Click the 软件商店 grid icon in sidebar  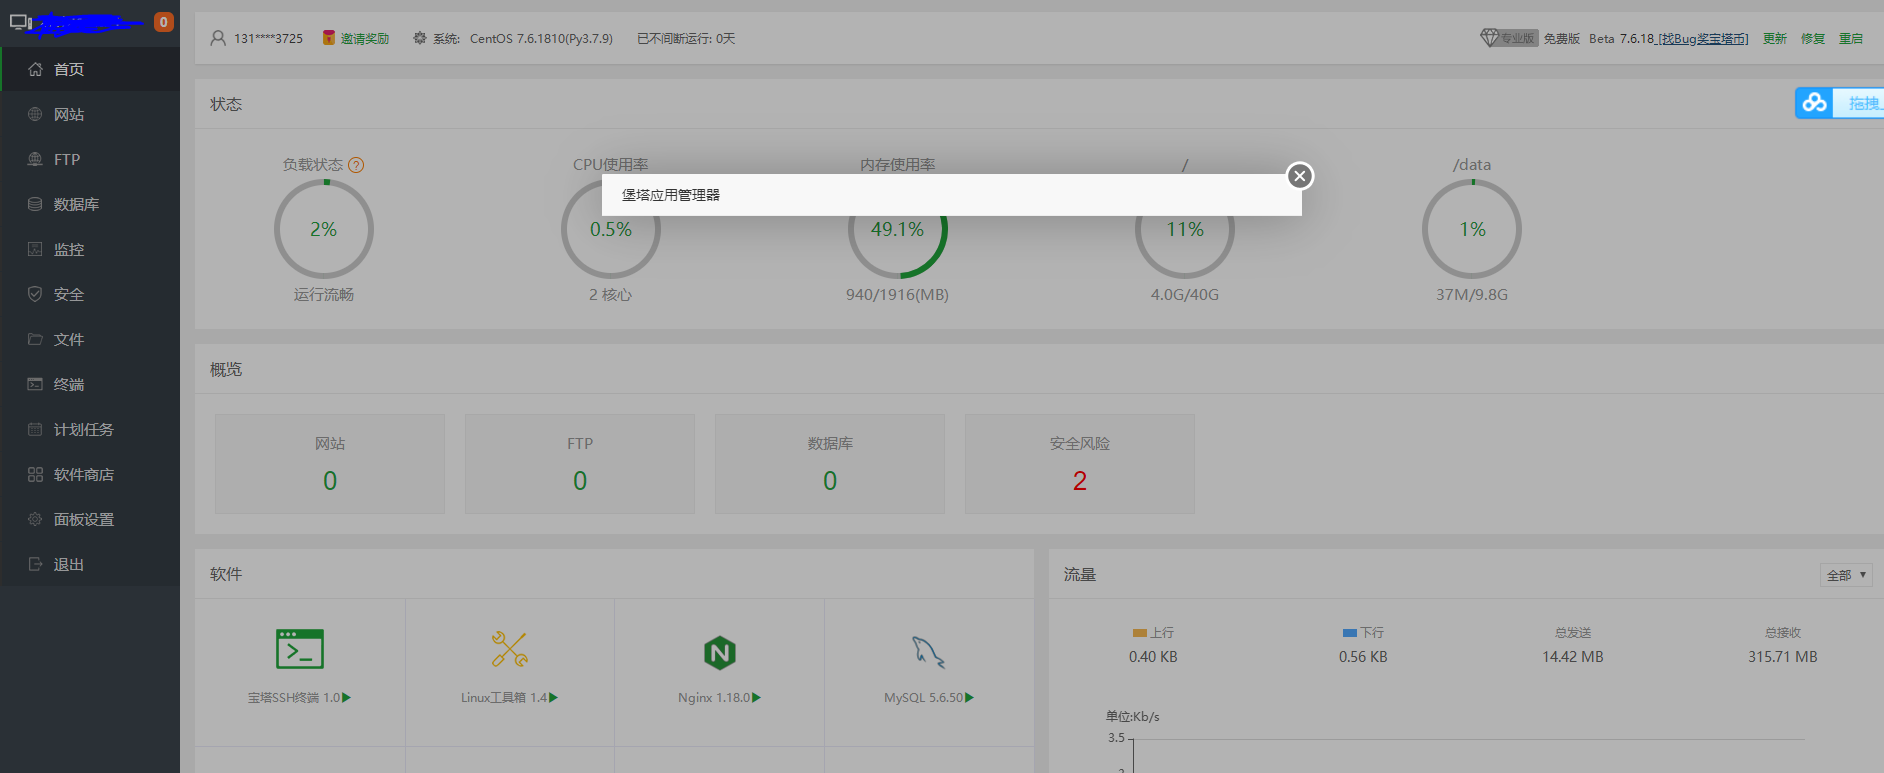coord(35,474)
